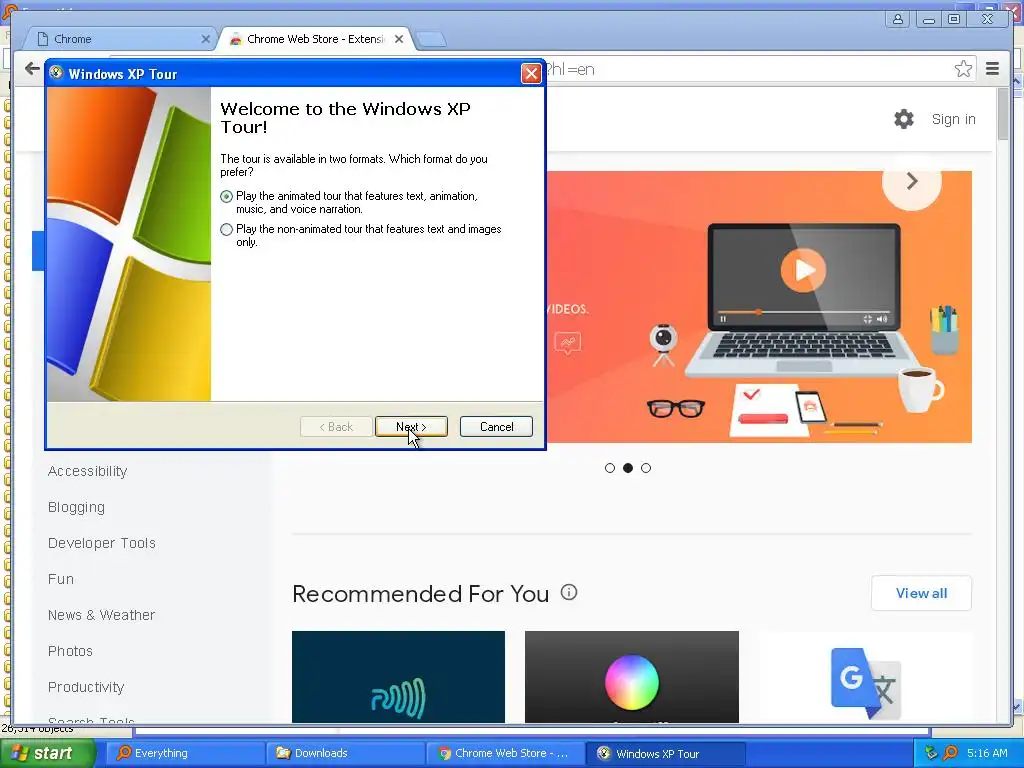Select the first carousel dot
This screenshot has width=1024, height=768.
pyautogui.click(x=610, y=468)
